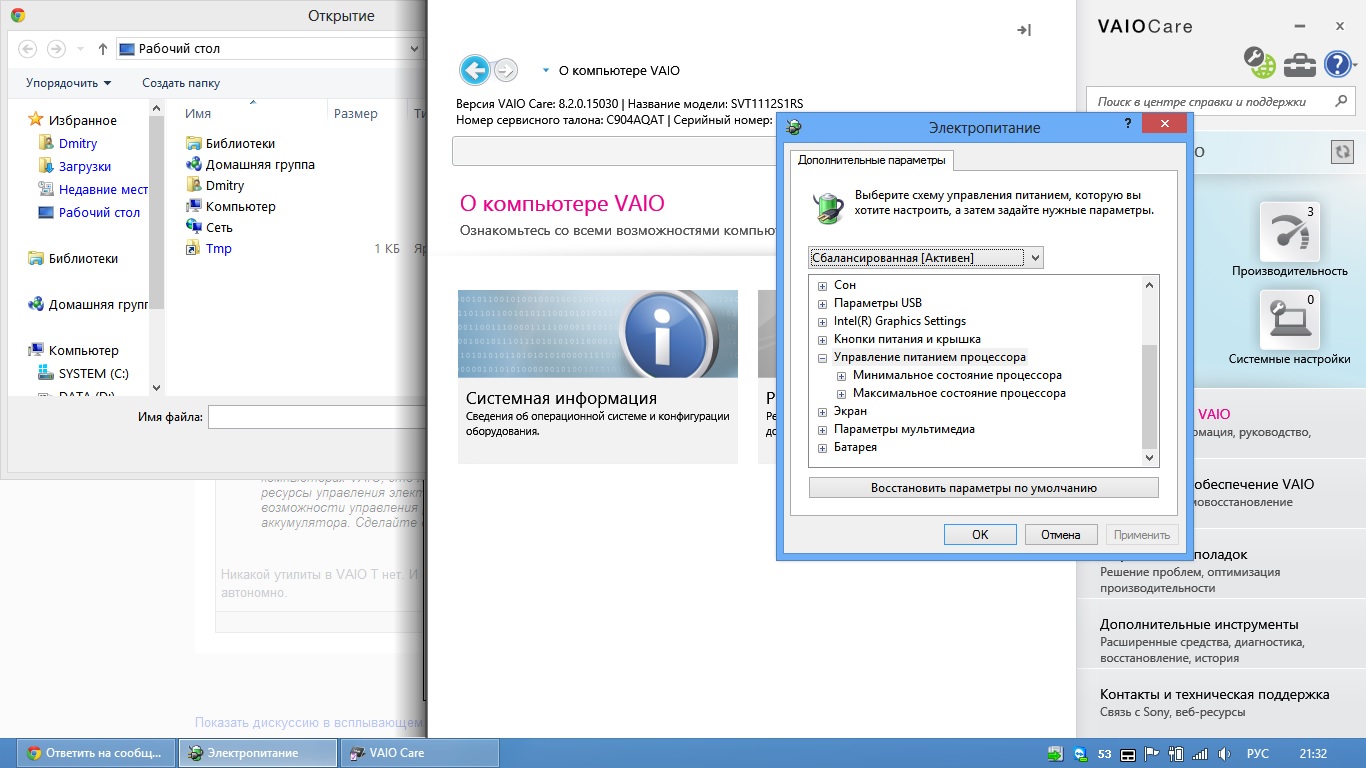Sort file list by Имя column
The height and width of the screenshot is (768, 1366).
point(198,114)
